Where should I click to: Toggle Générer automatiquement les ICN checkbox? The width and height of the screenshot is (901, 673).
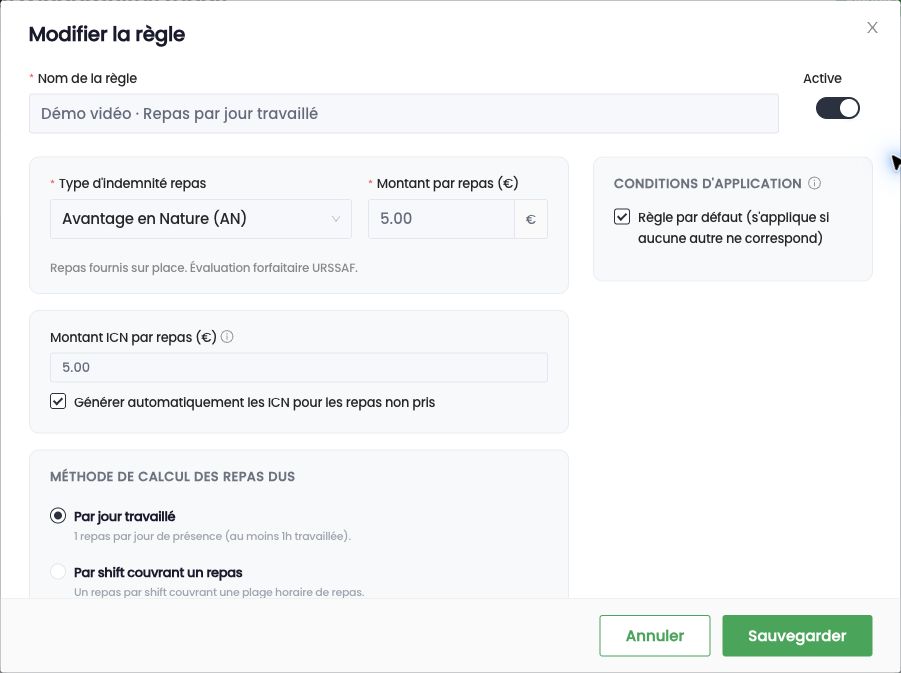tap(58, 401)
